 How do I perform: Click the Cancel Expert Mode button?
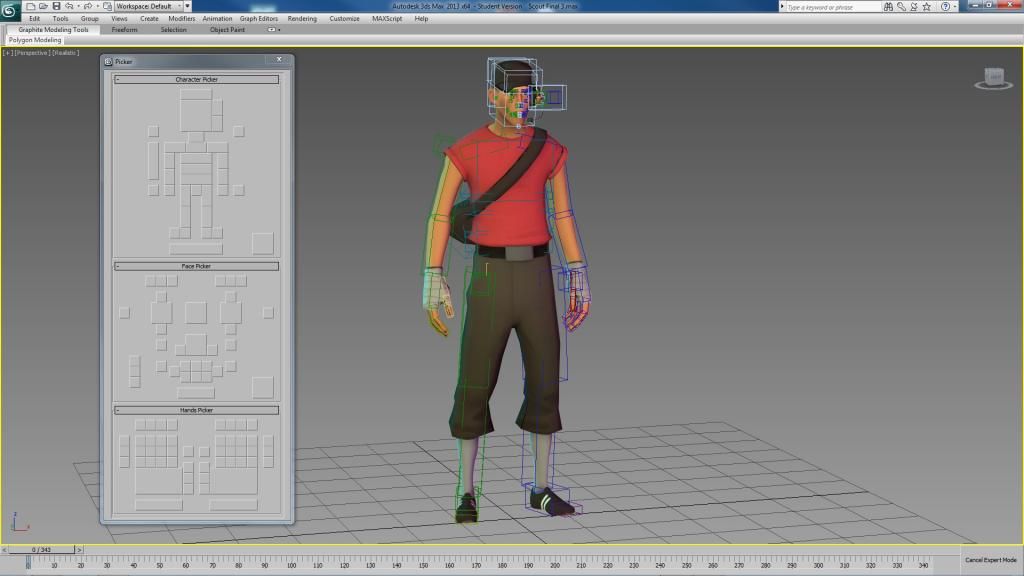(x=991, y=560)
